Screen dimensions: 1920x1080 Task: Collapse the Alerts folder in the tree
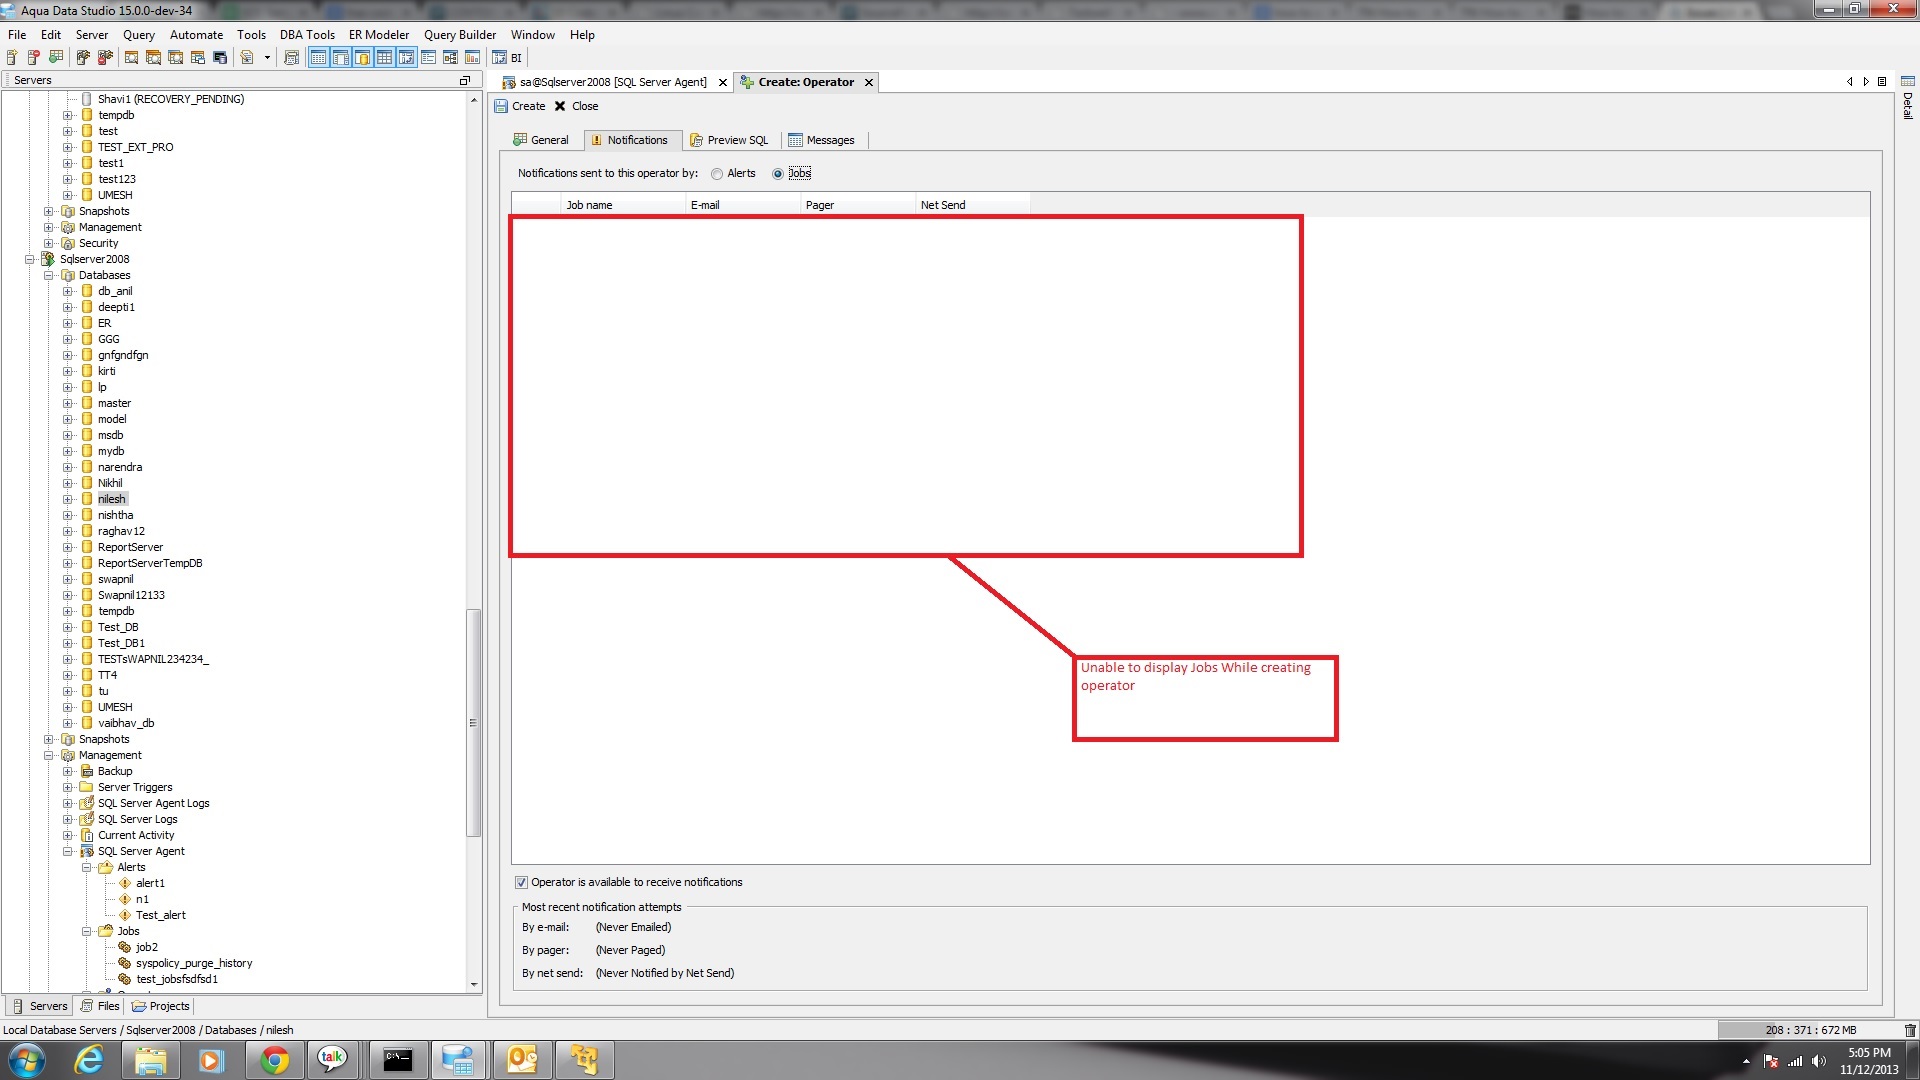point(86,867)
